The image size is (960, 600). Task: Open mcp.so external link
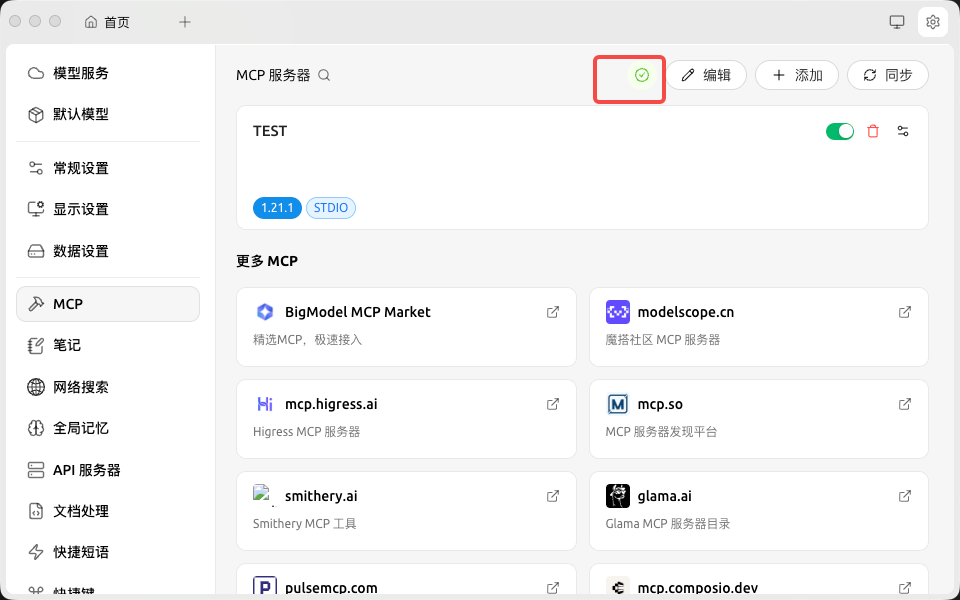pos(905,404)
